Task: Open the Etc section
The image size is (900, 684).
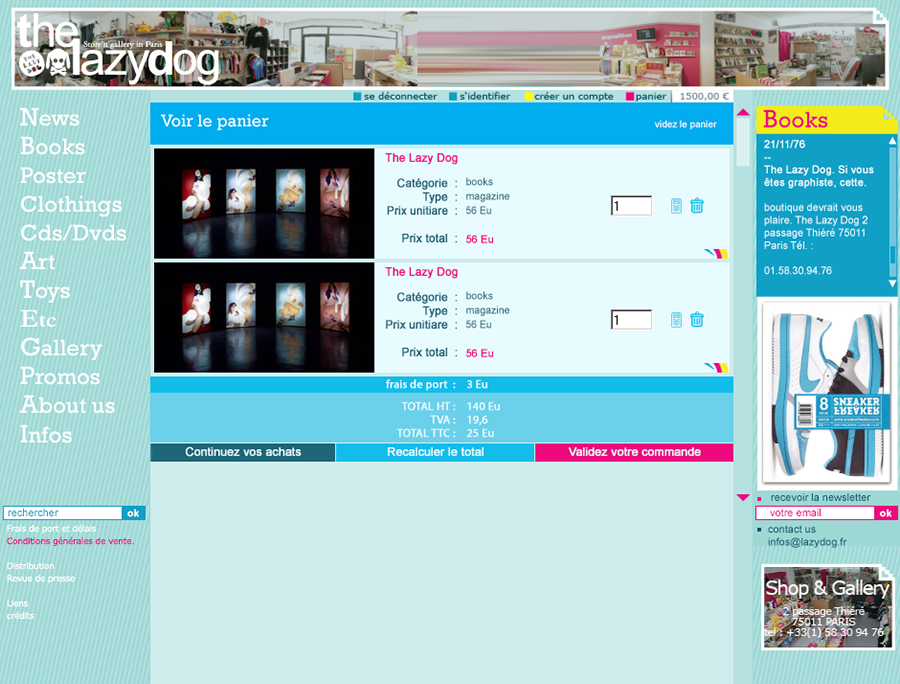Action: coord(38,319)
